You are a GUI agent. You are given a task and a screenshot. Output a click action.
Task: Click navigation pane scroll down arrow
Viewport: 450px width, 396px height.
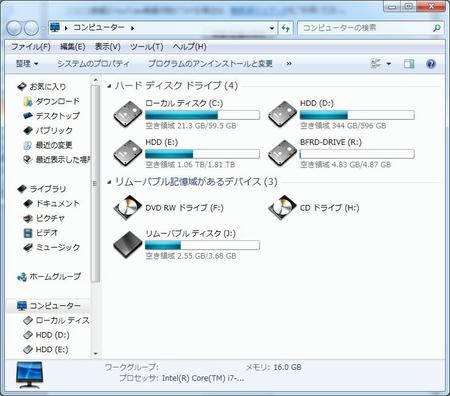tap(96, 354)
